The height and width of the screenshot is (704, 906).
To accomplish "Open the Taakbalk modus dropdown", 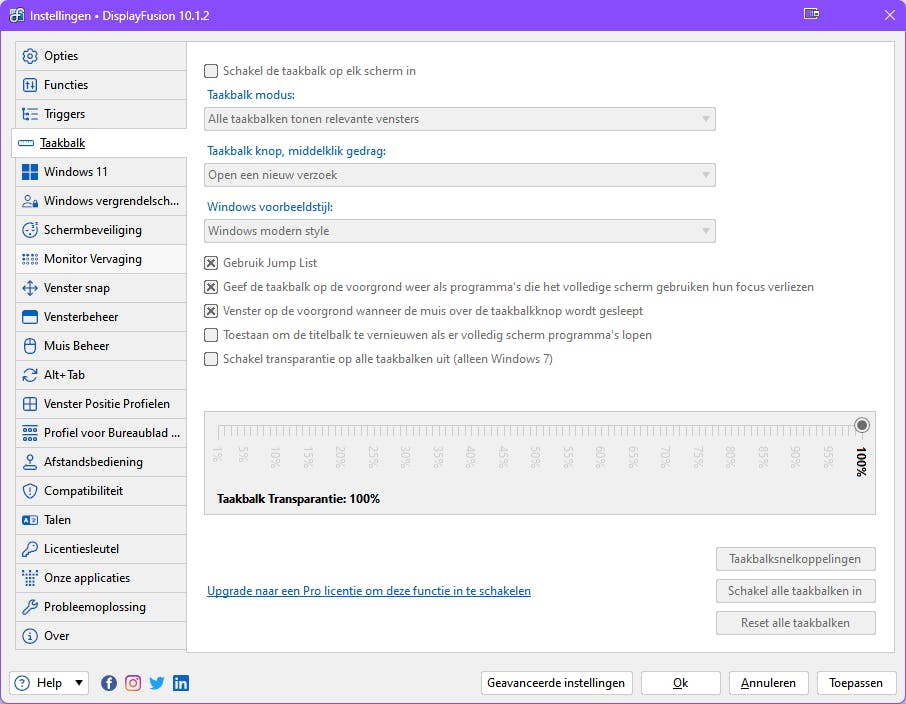I will (x=460, y=119).
